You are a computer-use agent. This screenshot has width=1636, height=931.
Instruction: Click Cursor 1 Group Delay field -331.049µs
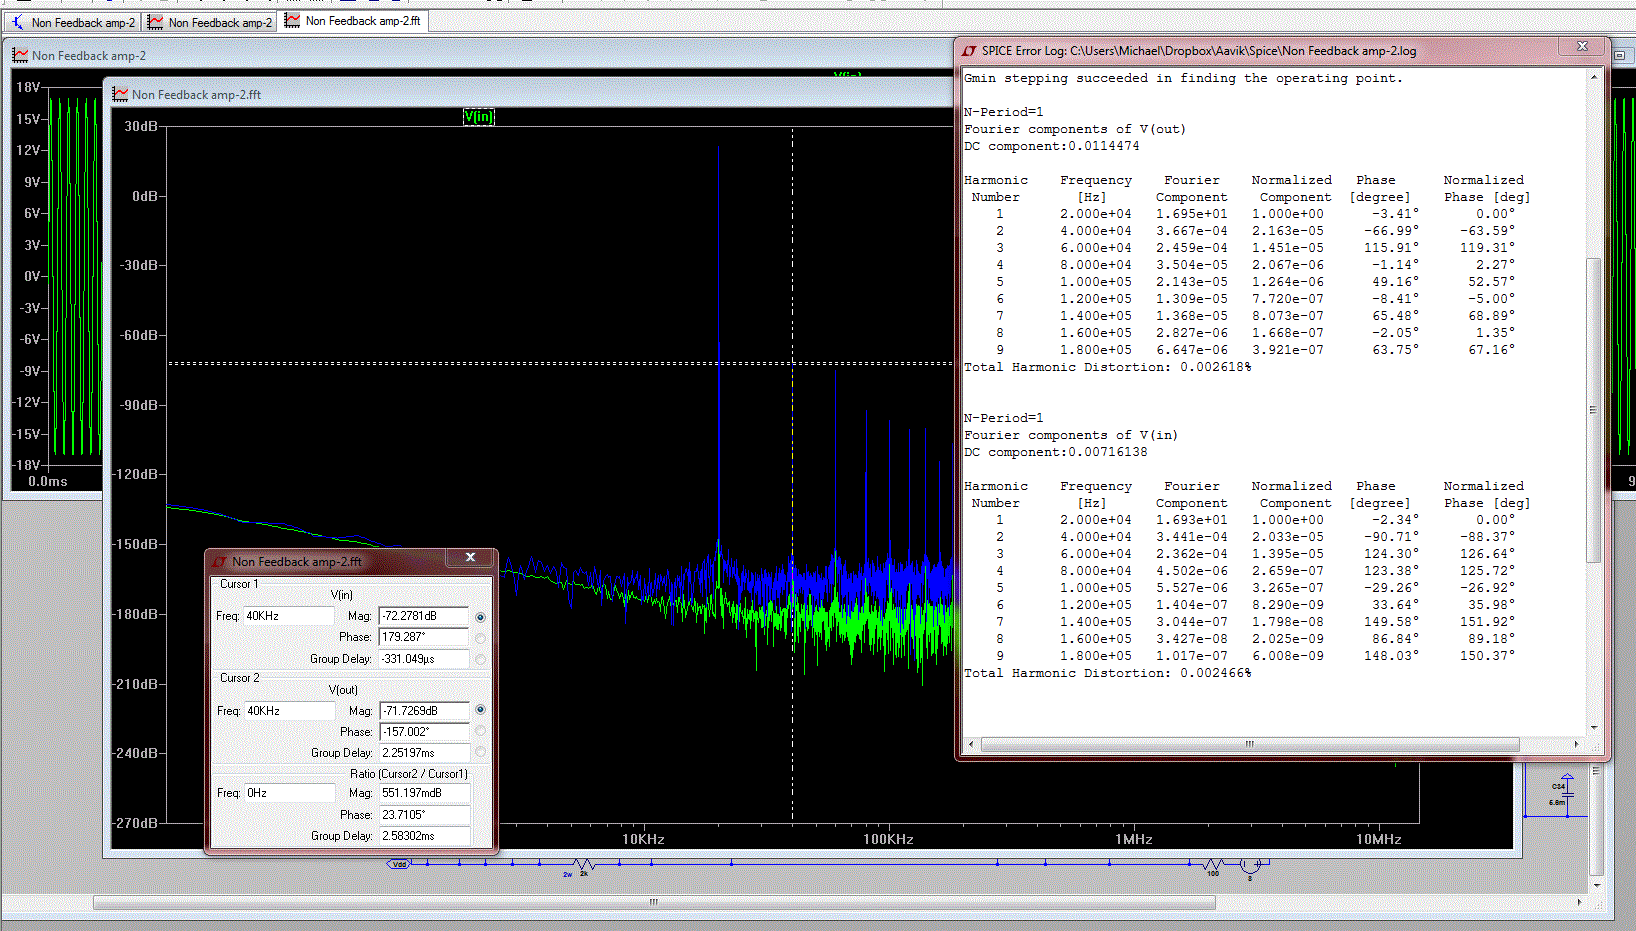coord(424,659)
